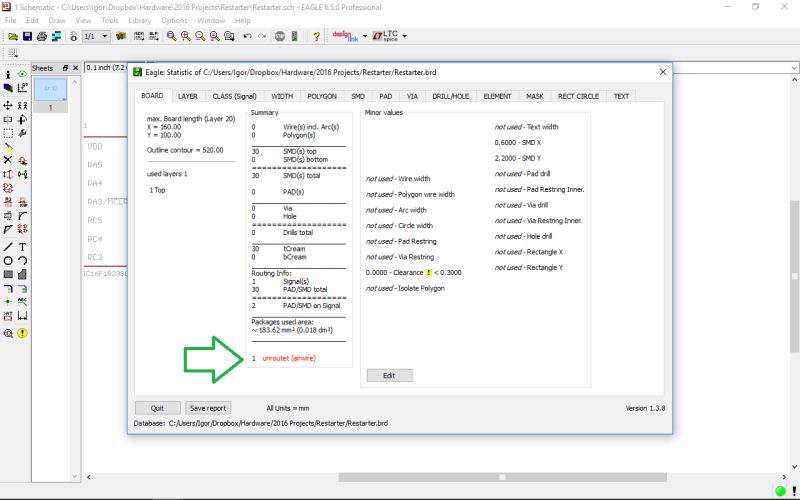Zoom in with the plus magnifier
This screenshot has width=800, height=500.
(186, 36)
